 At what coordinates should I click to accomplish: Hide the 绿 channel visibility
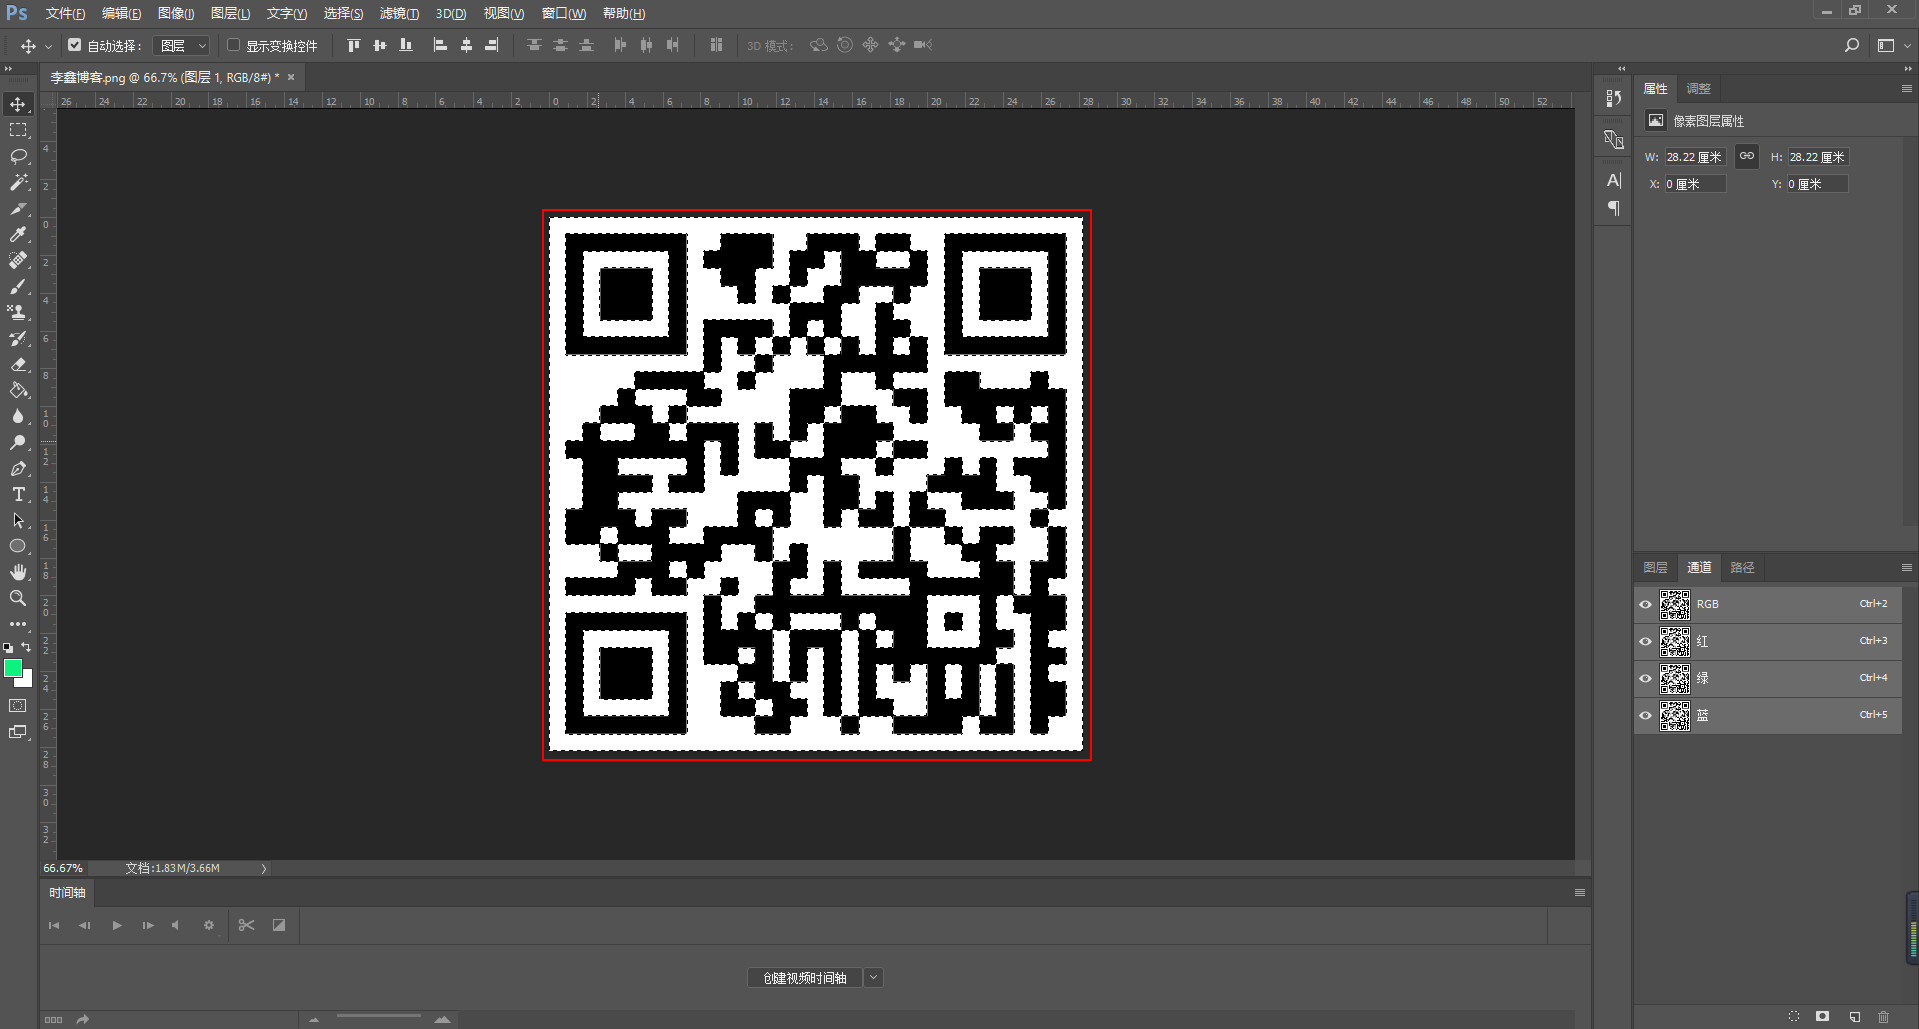coord(1645,678)
